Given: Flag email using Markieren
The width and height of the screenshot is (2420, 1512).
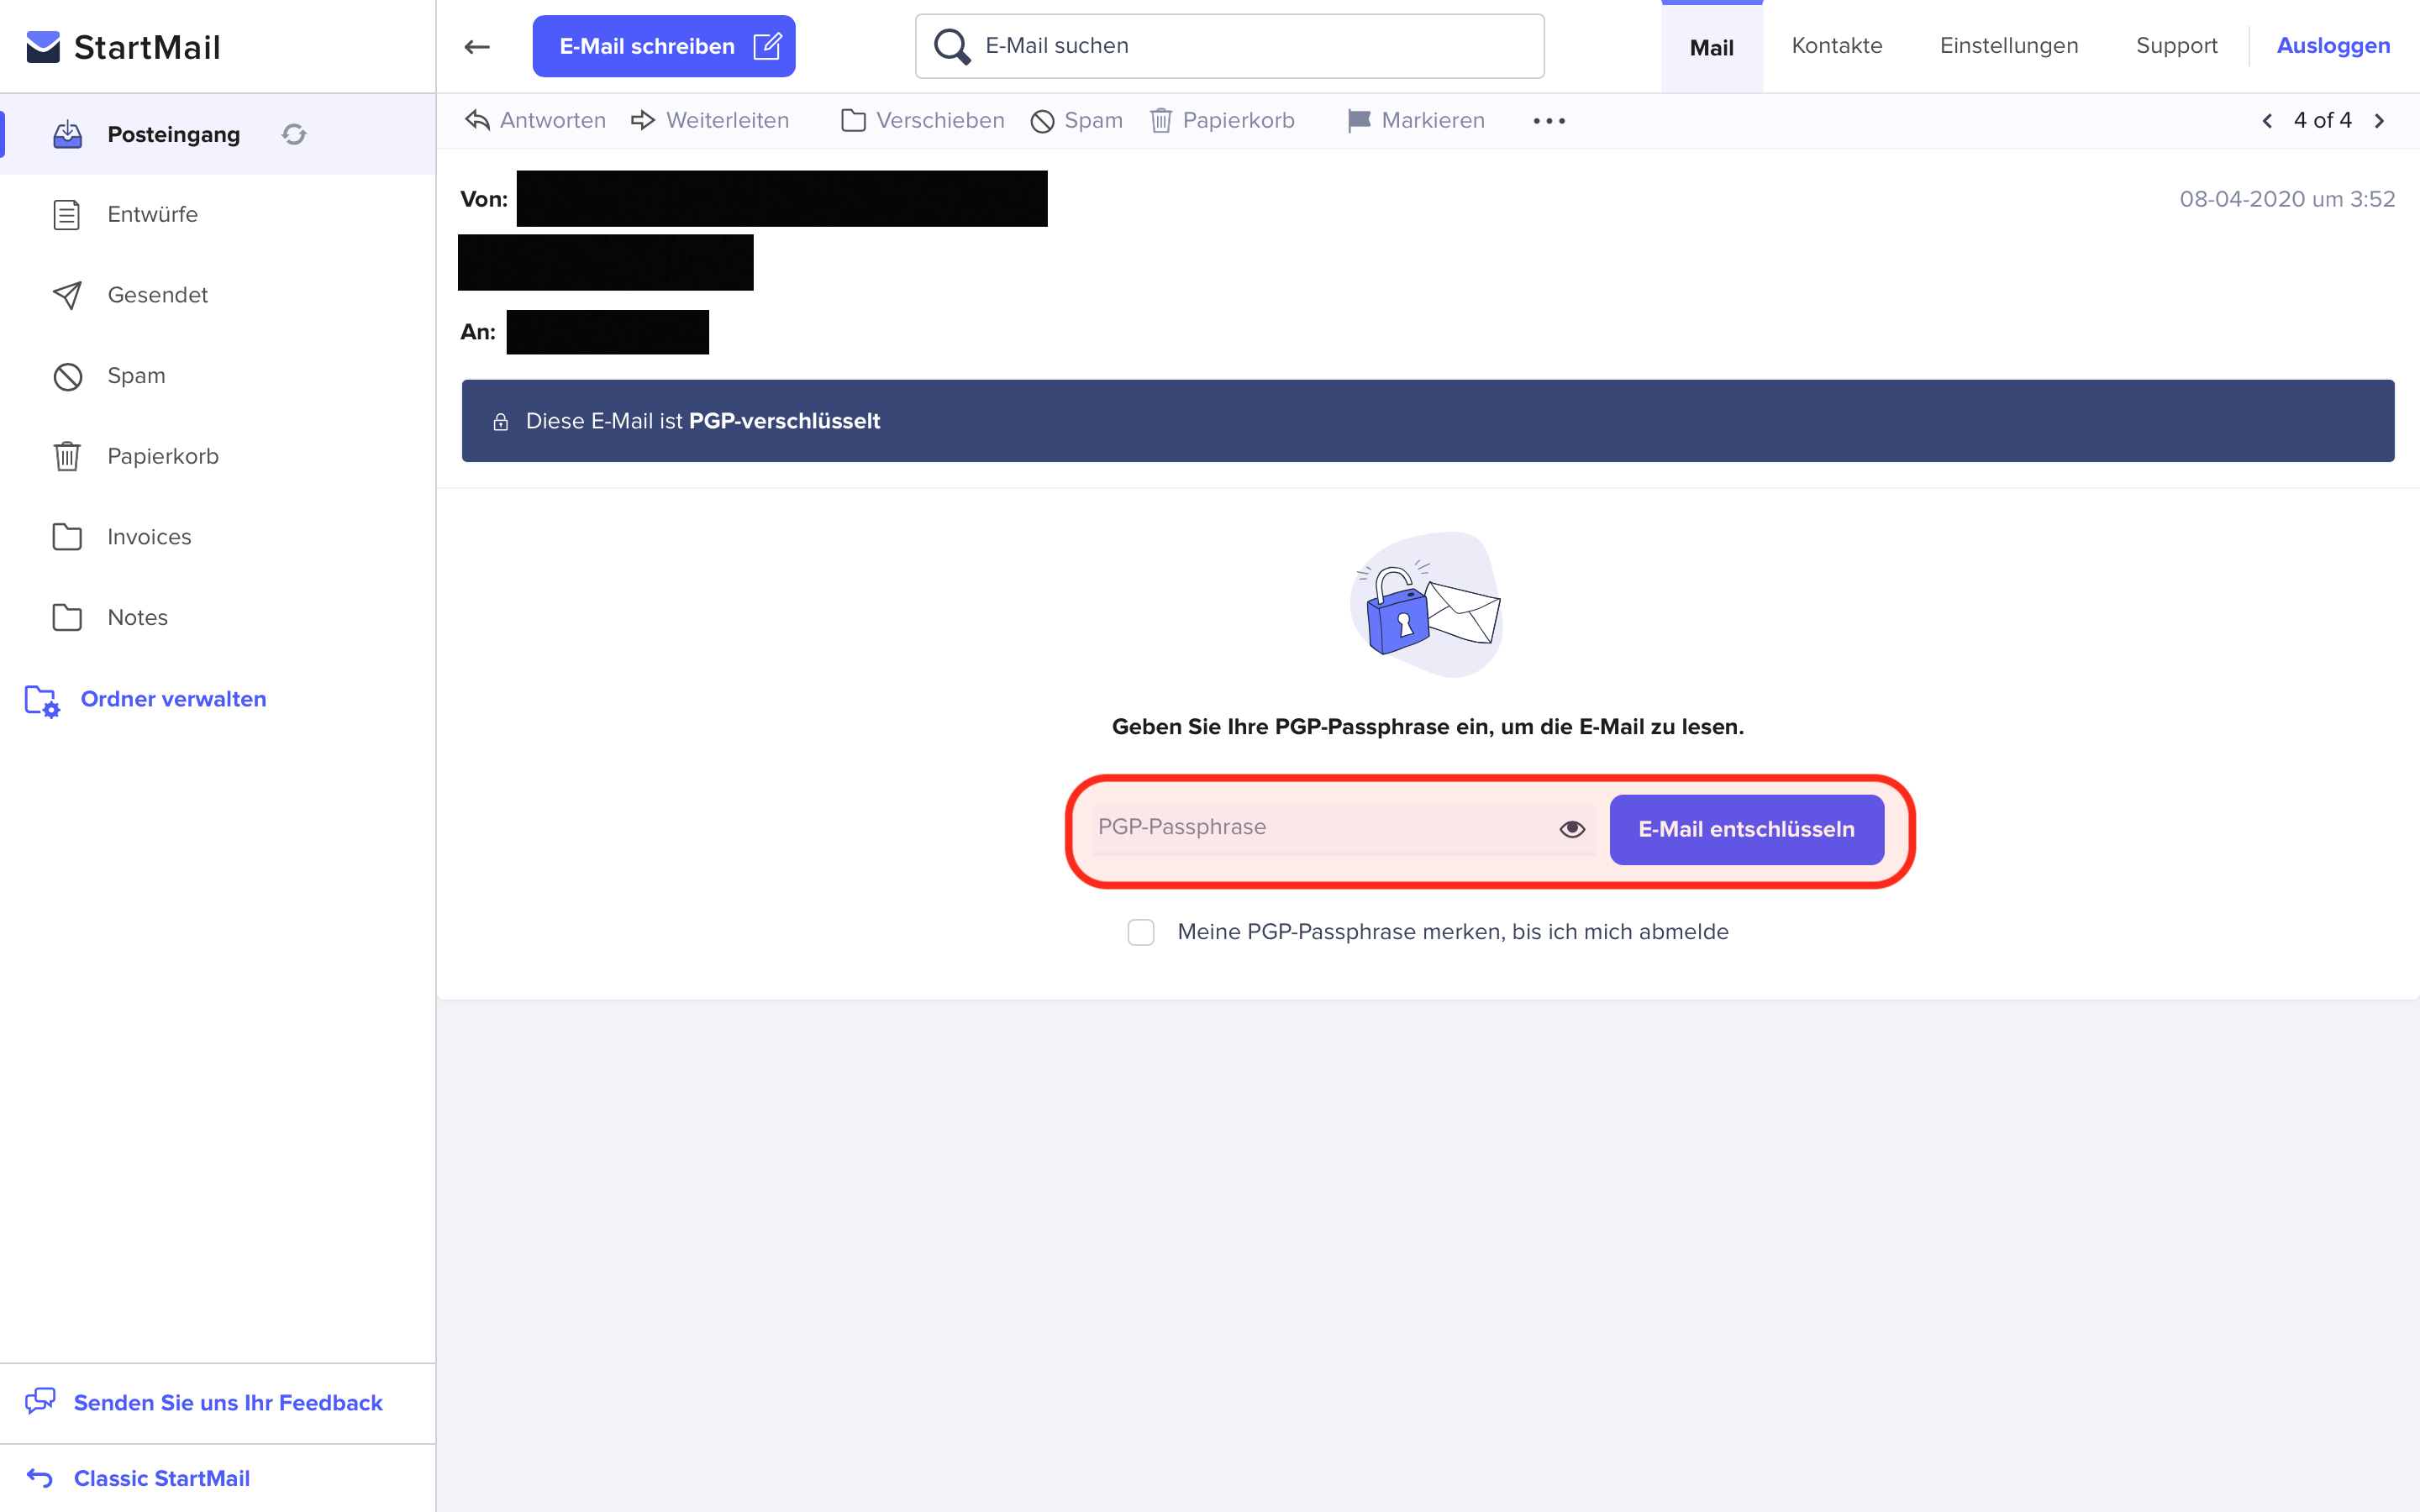Looking at the screenshot, I should 1416,120.
